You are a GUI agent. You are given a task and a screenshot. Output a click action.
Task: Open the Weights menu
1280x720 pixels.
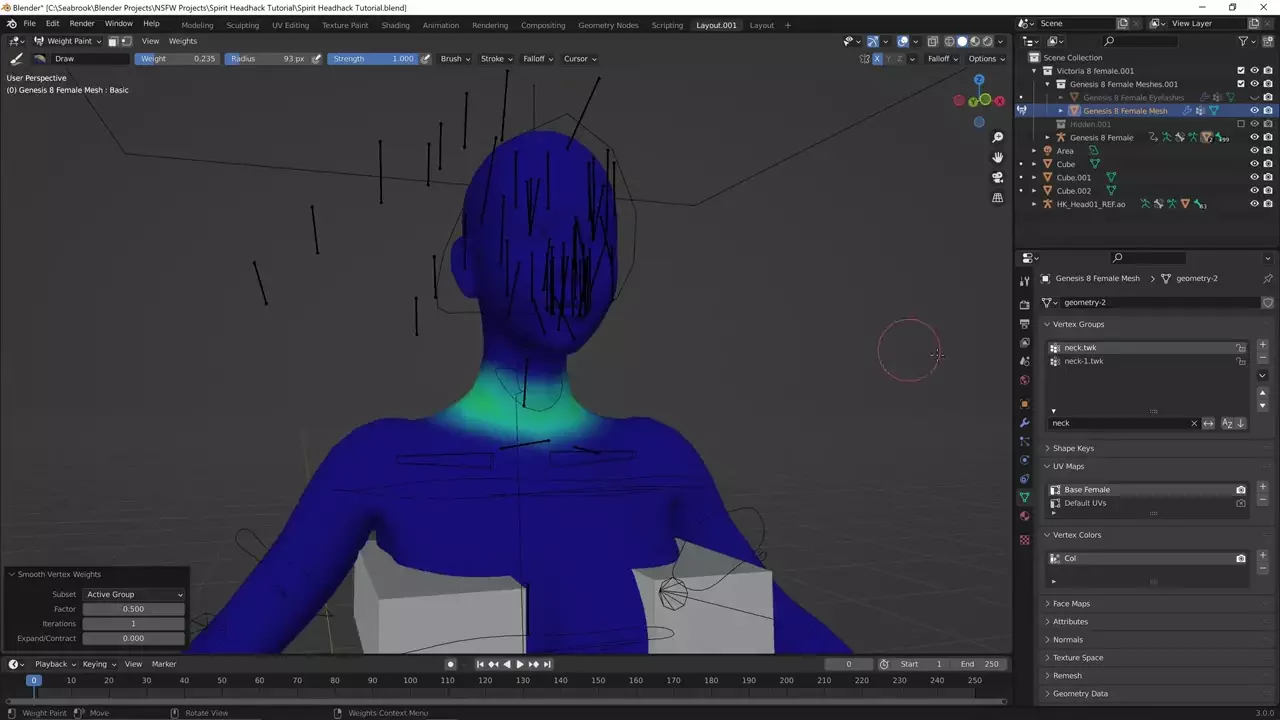[x=182, y=41]
